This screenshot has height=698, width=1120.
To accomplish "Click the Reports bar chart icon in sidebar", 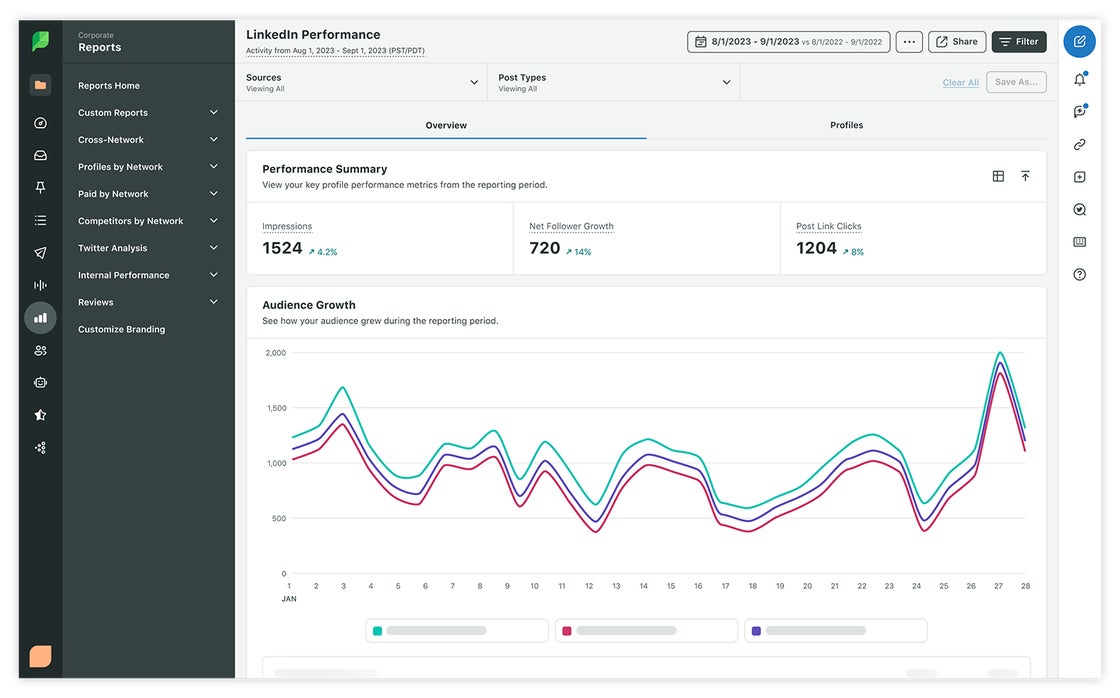I will pyautogui.click(x=40, y=318).
